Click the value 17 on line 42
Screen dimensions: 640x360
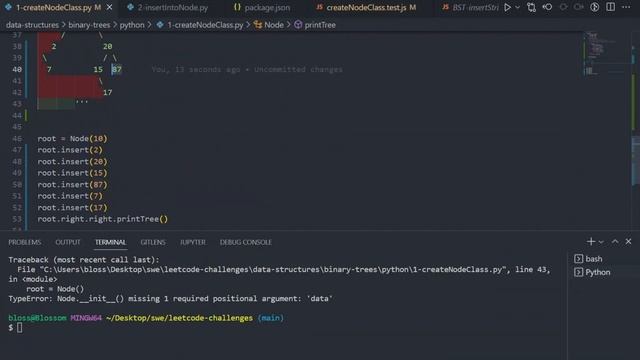107,93
